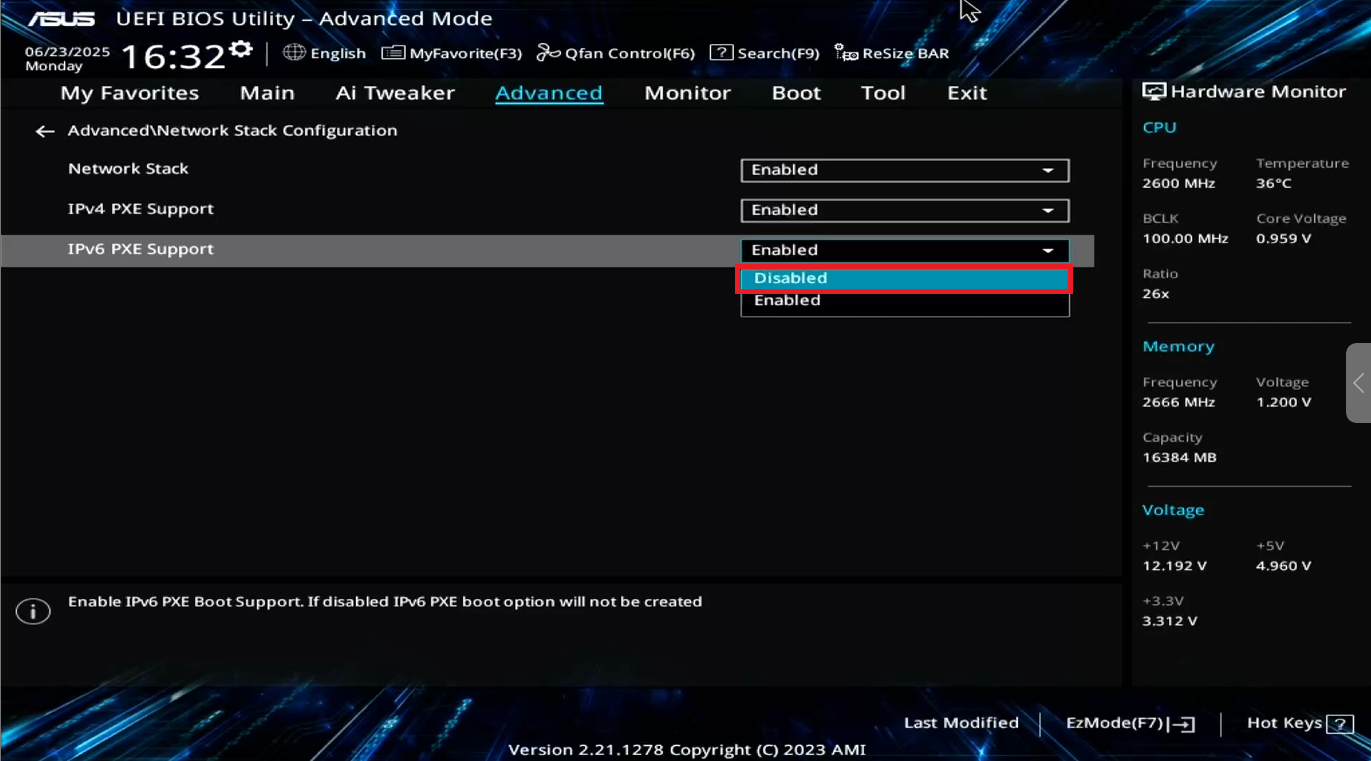Click the back arrow beside Advanced\Network Stack Configuration

tap(44, 131)
